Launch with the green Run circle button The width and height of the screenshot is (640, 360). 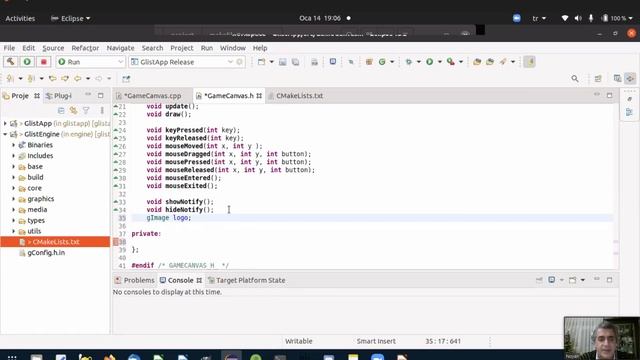coord(27,62)
